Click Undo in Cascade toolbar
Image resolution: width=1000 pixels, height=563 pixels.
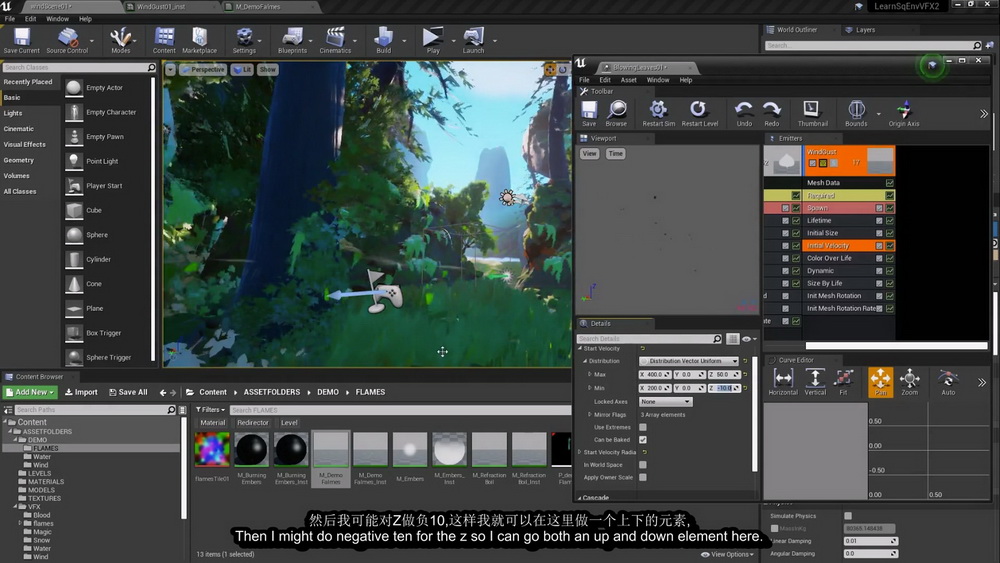coord(744,114)
